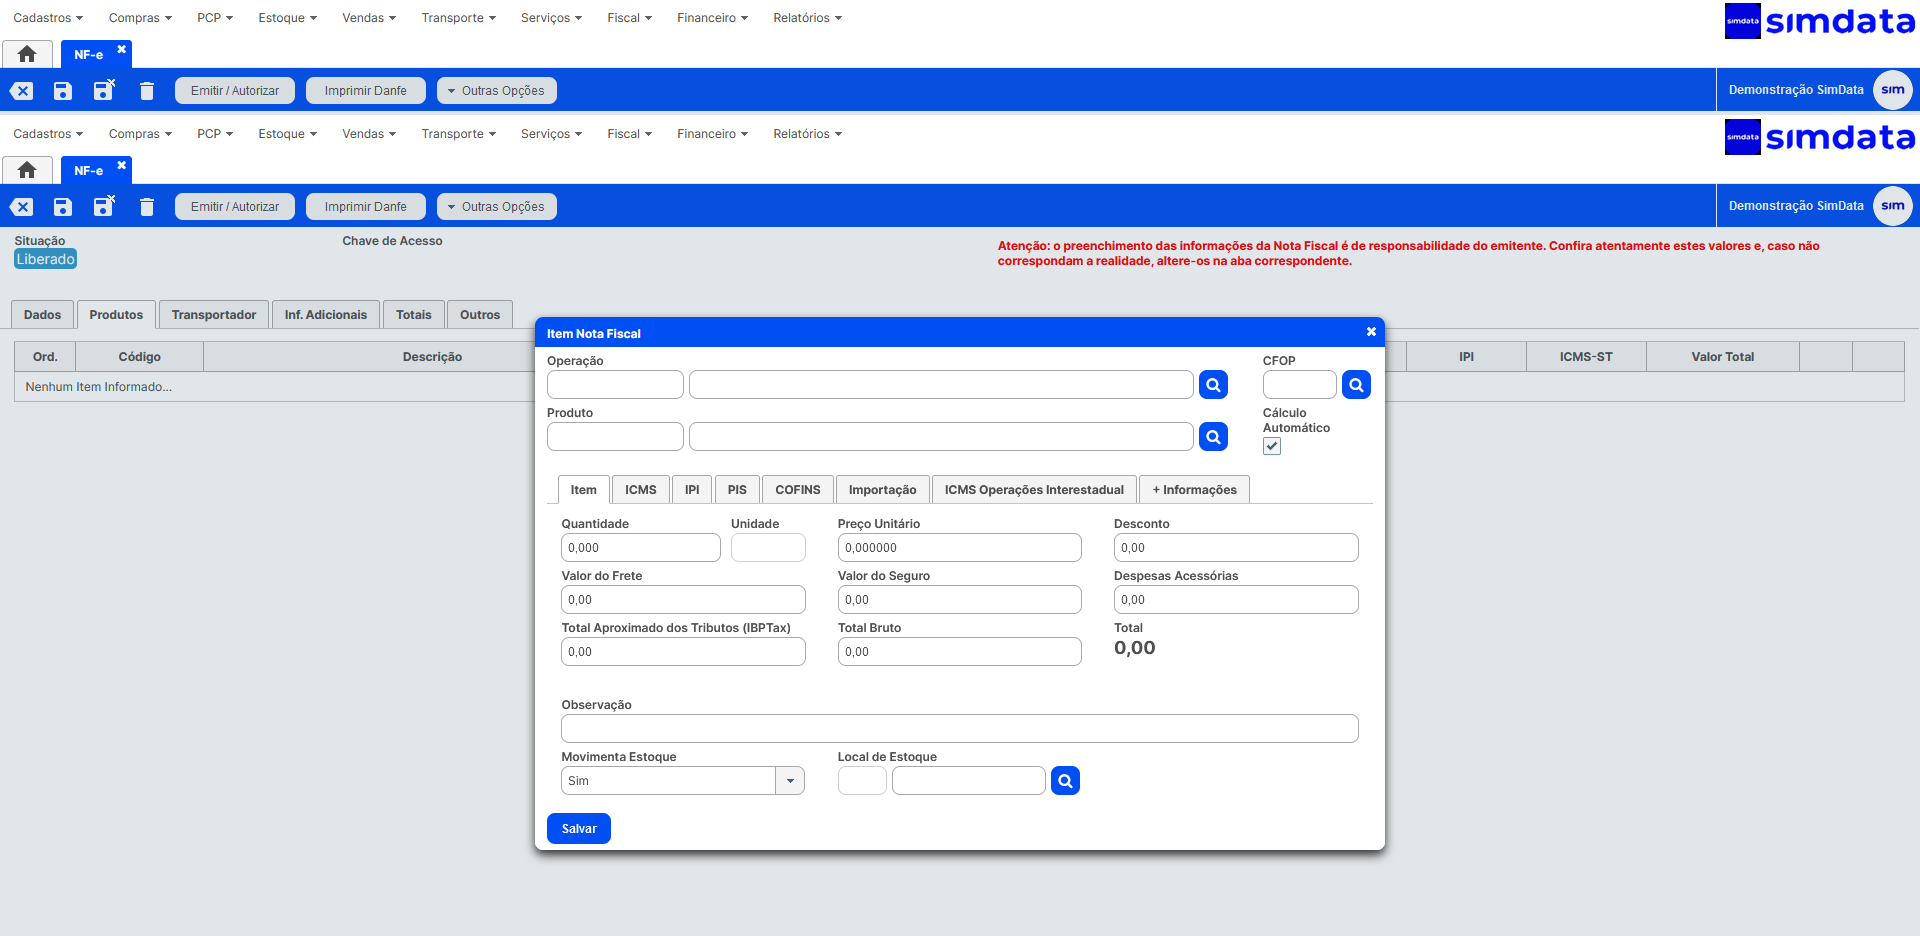
Task: Click the Preço Unitário input field
Action: coord(960,548)
